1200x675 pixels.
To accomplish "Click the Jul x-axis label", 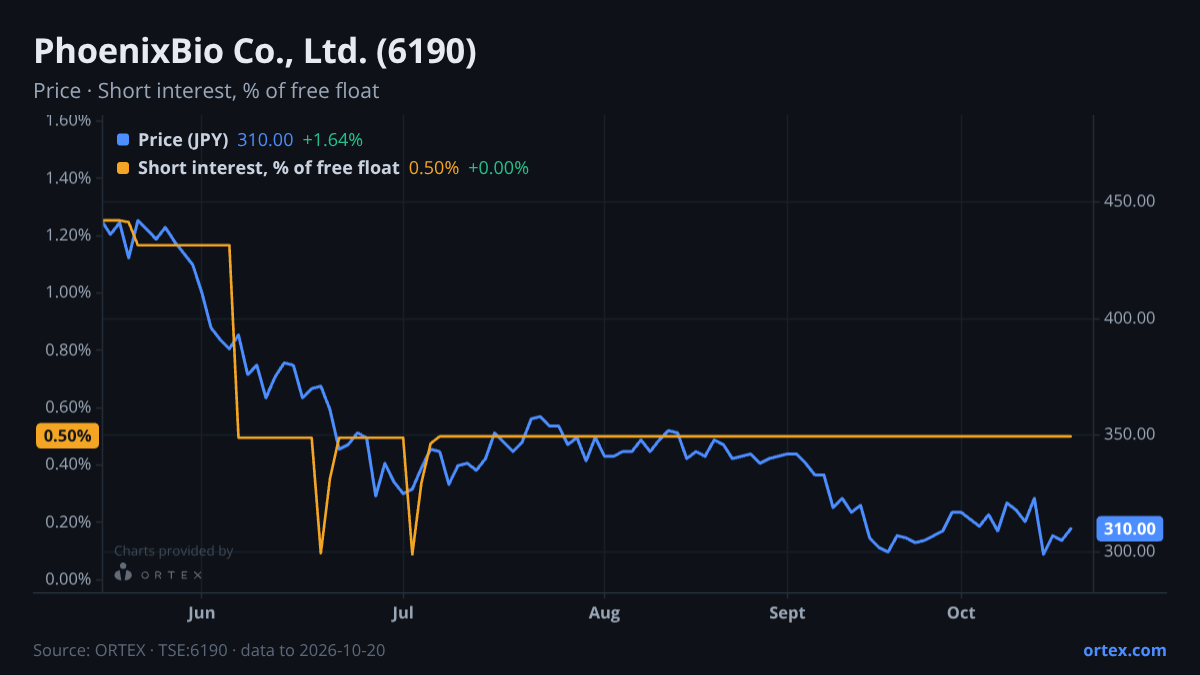I will click(403, 612).
